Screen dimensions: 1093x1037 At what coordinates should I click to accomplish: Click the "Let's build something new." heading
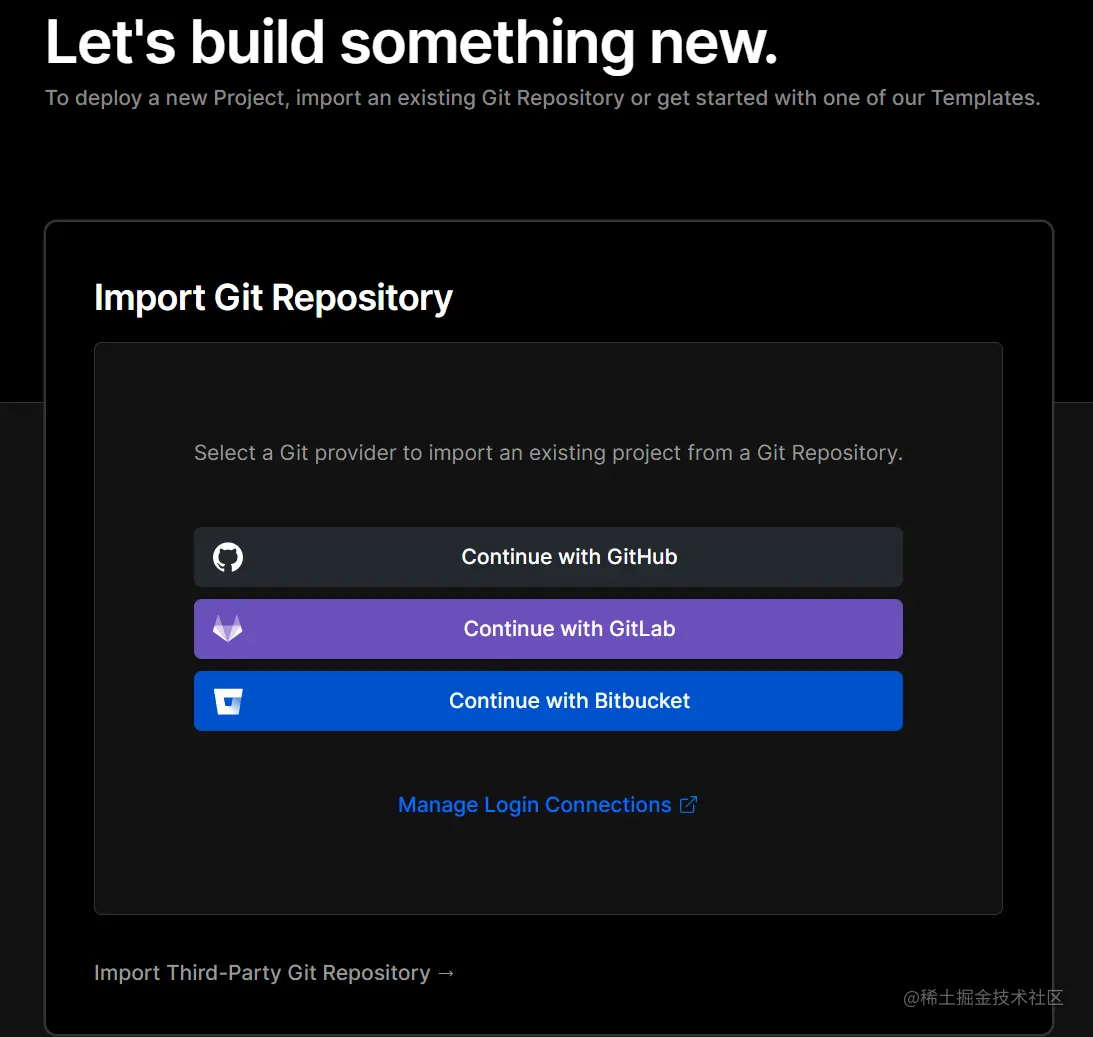[x=411, y=43]
